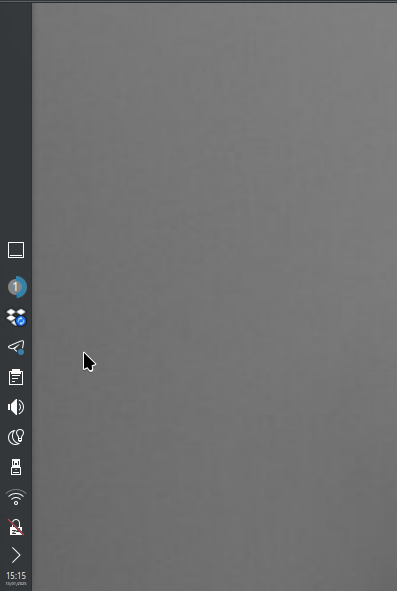Click empty panel space above Show Desktop

[16, 121]
